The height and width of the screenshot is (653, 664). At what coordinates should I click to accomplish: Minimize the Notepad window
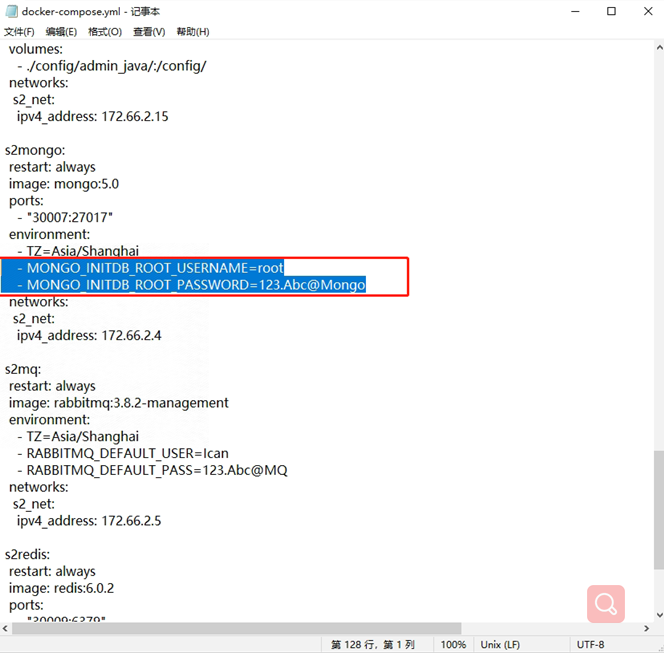(x=567, y=12)
